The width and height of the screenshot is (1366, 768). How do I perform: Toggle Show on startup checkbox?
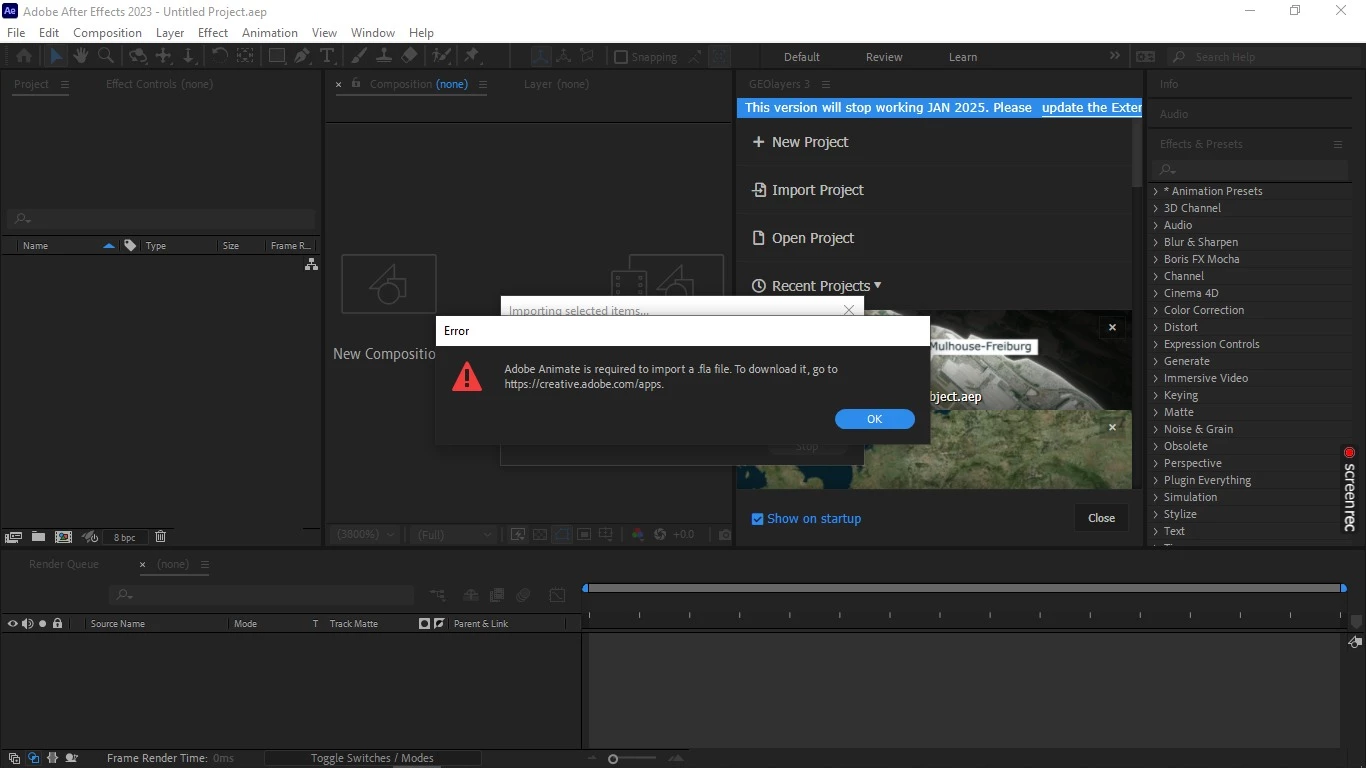[757, 519]
